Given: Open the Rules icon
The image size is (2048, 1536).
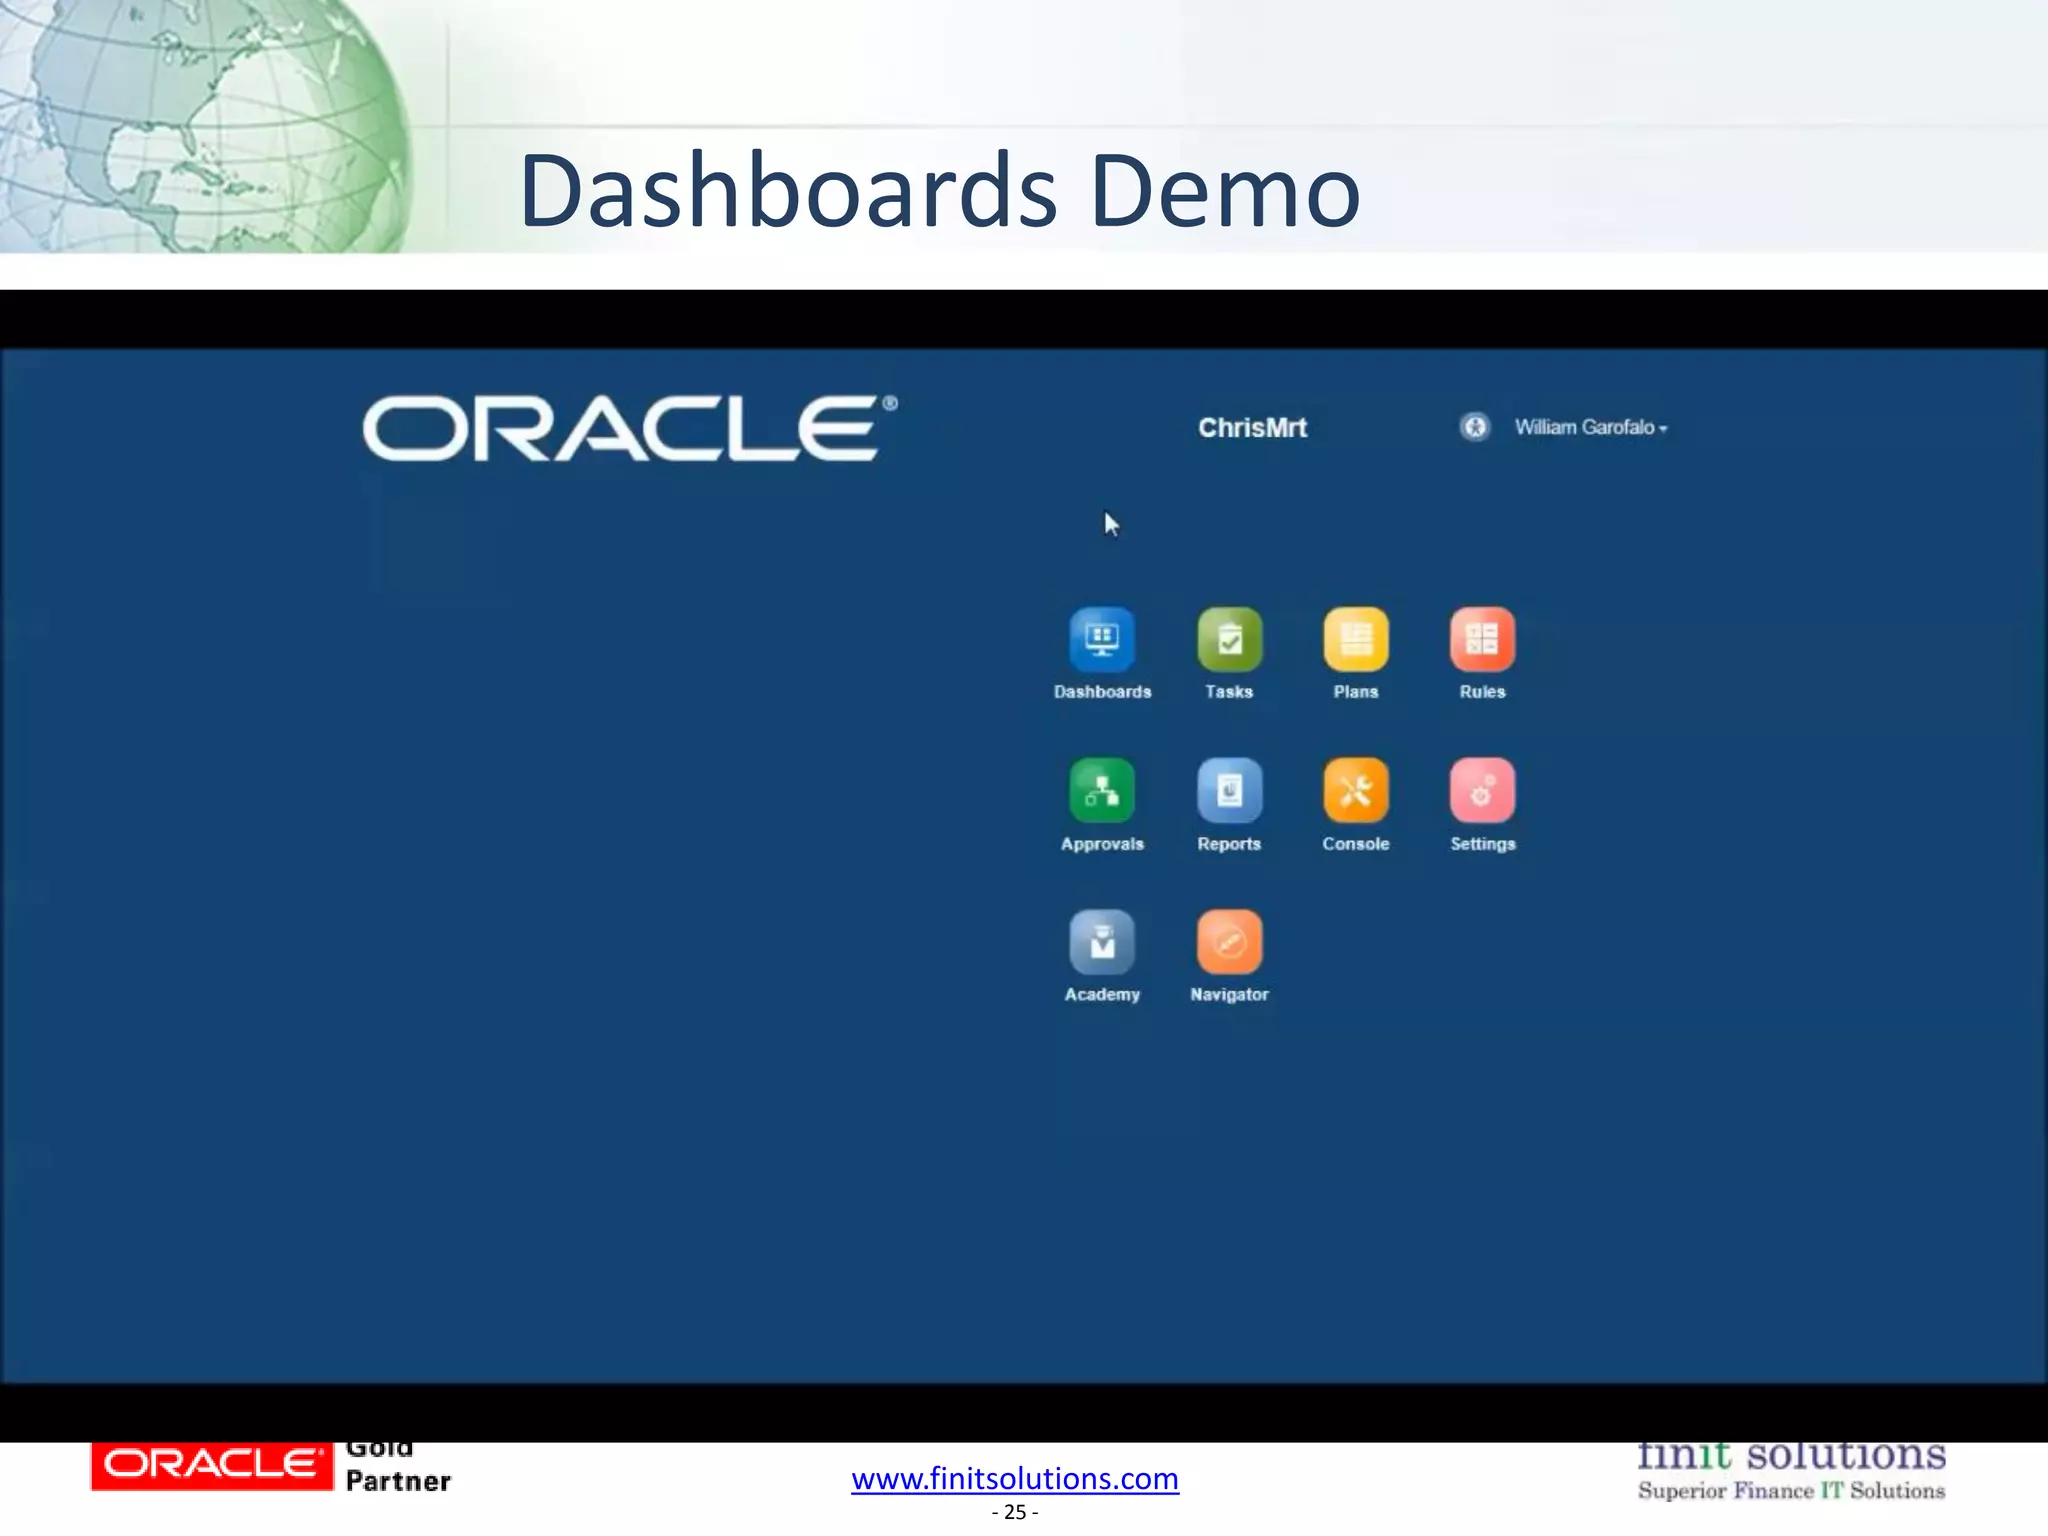Looking at the screenshot, I should [x=1482, y=640].
